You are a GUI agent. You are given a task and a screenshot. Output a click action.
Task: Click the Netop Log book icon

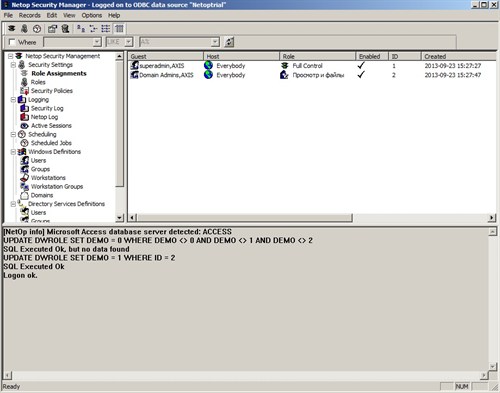tap(25, 117)
